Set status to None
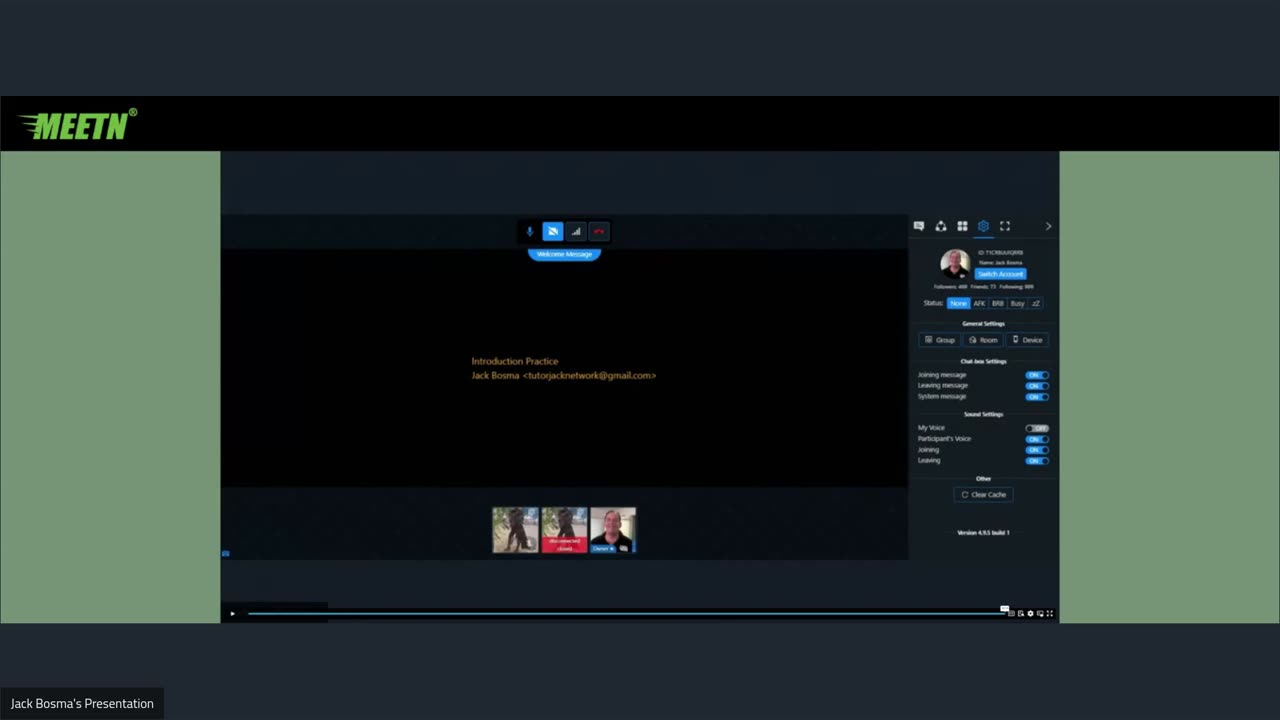Viewport: 1280px width, 720px height. point(958,303)
